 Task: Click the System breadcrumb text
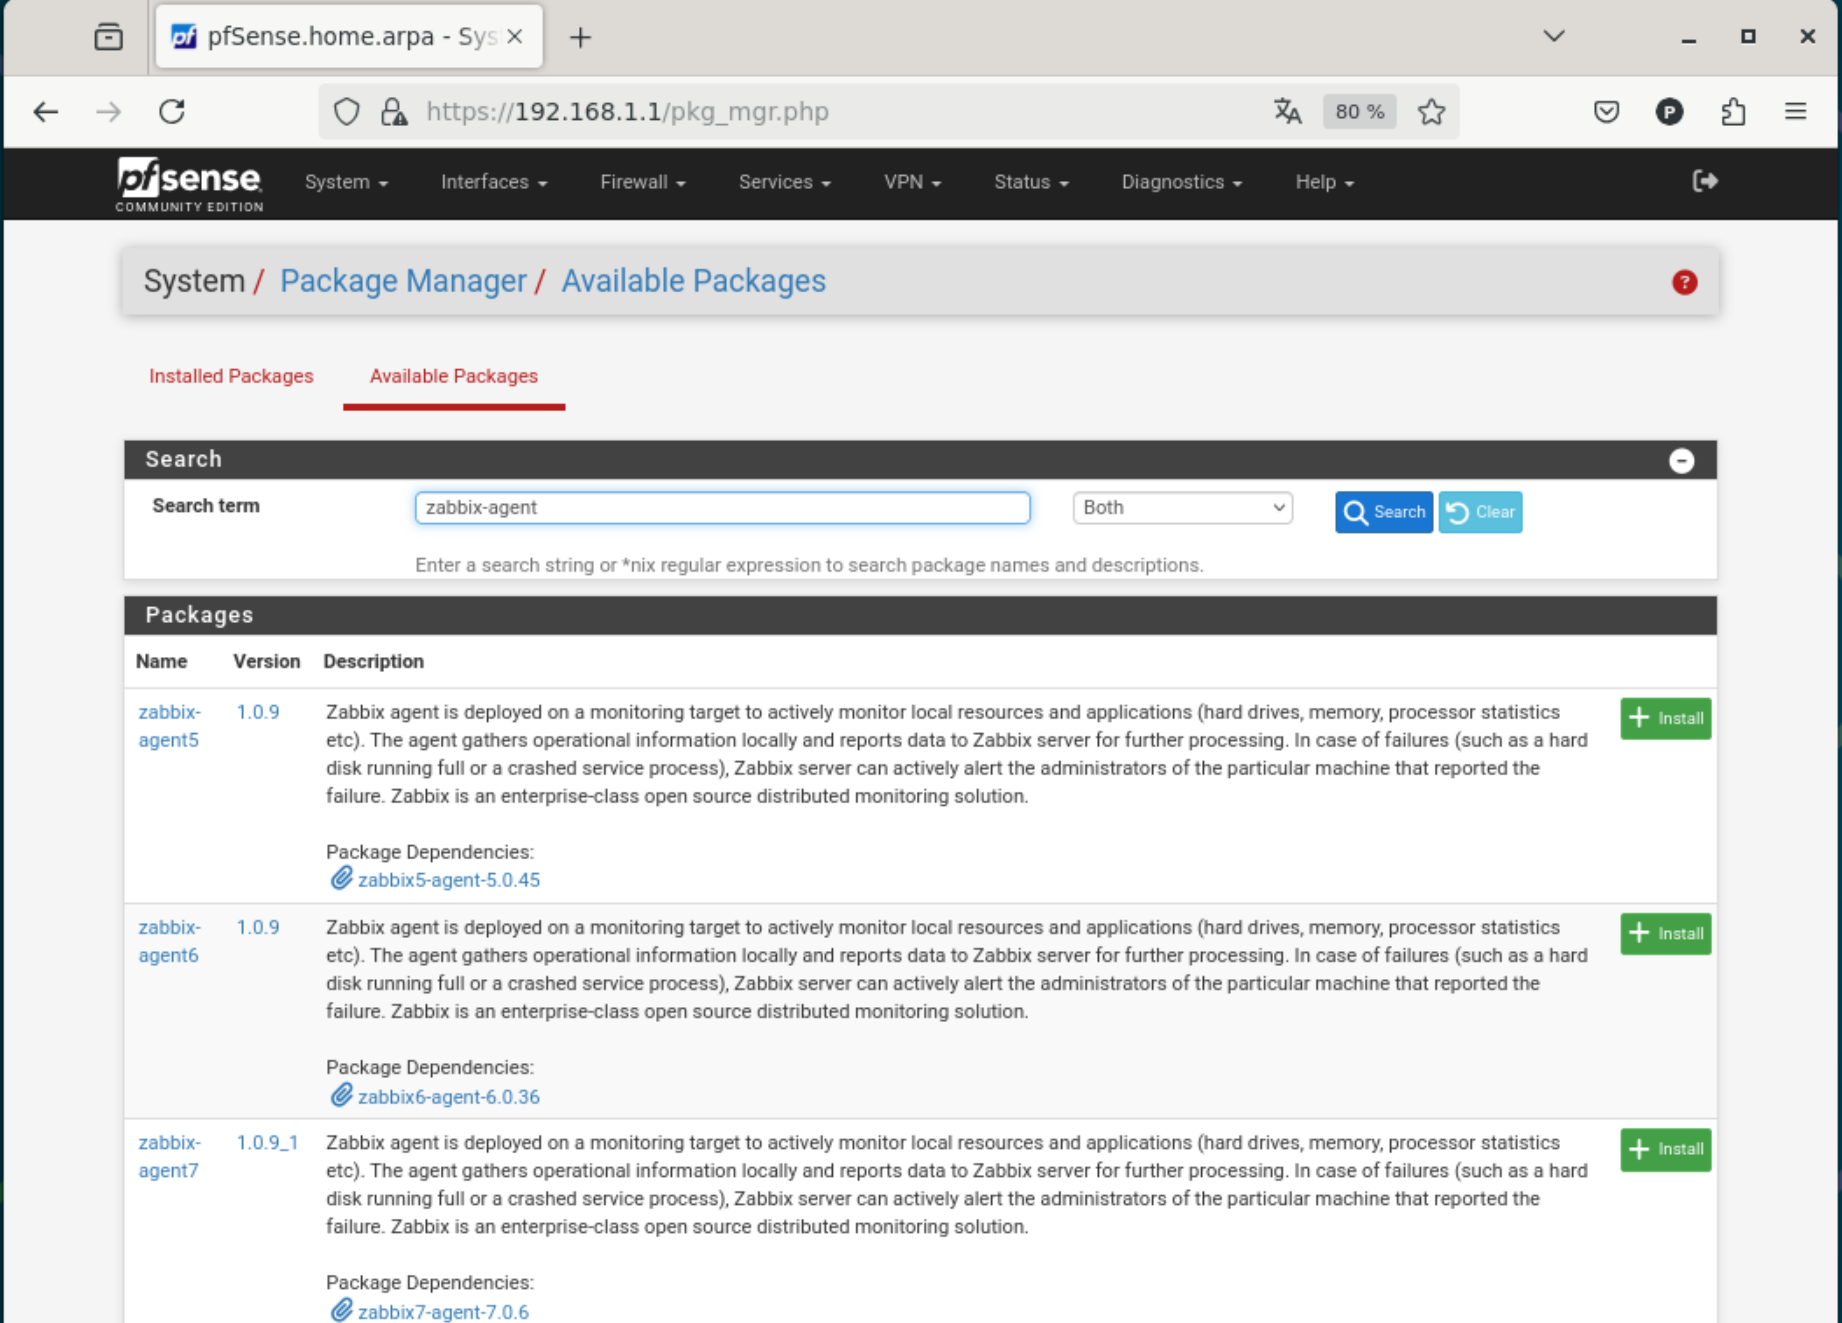point(194,281)
